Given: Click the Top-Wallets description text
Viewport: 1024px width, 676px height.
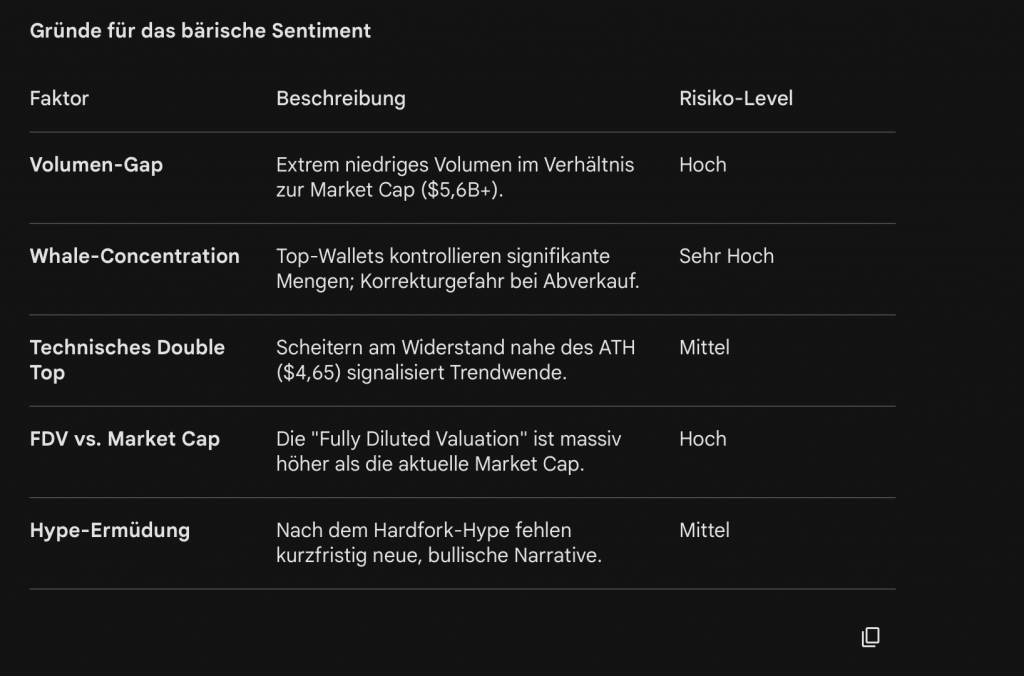Looking at the screenshot, I should (457, 269).
